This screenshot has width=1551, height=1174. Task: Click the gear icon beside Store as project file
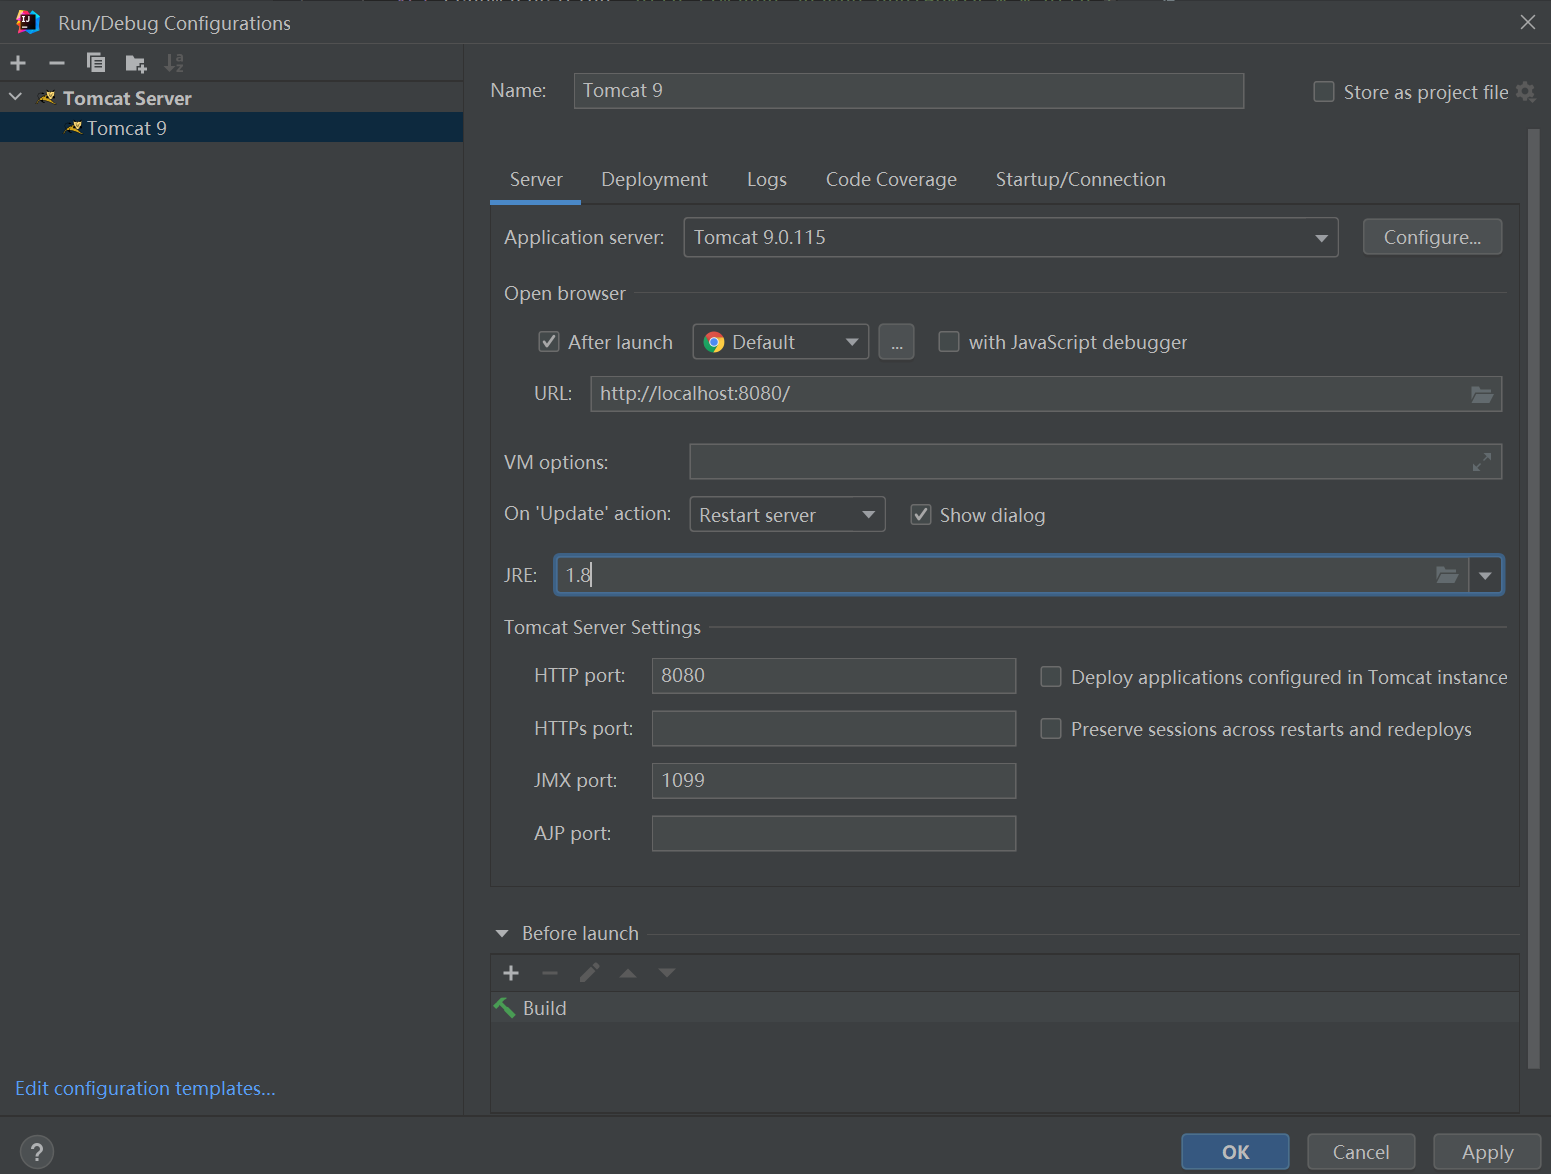[1525, 92]
